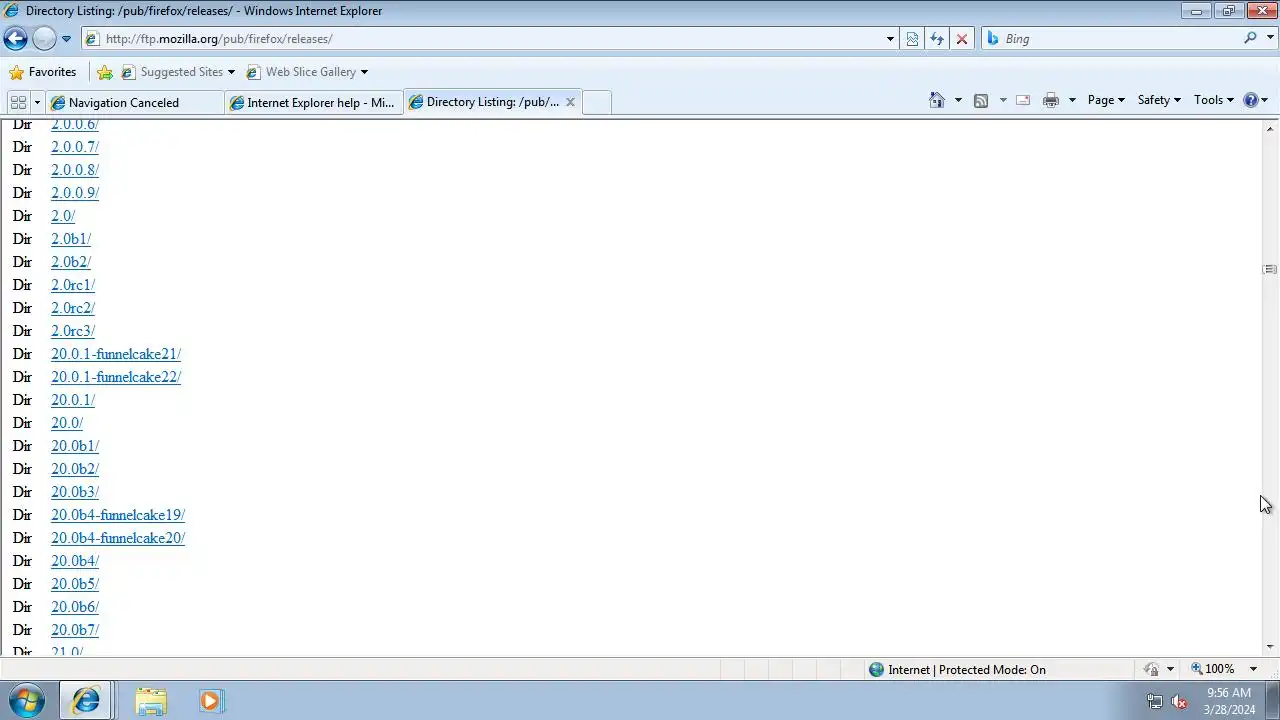1280x720 pixels.
Task: Click the muted volume tray icon
Action: click(x=1179, y=701)
